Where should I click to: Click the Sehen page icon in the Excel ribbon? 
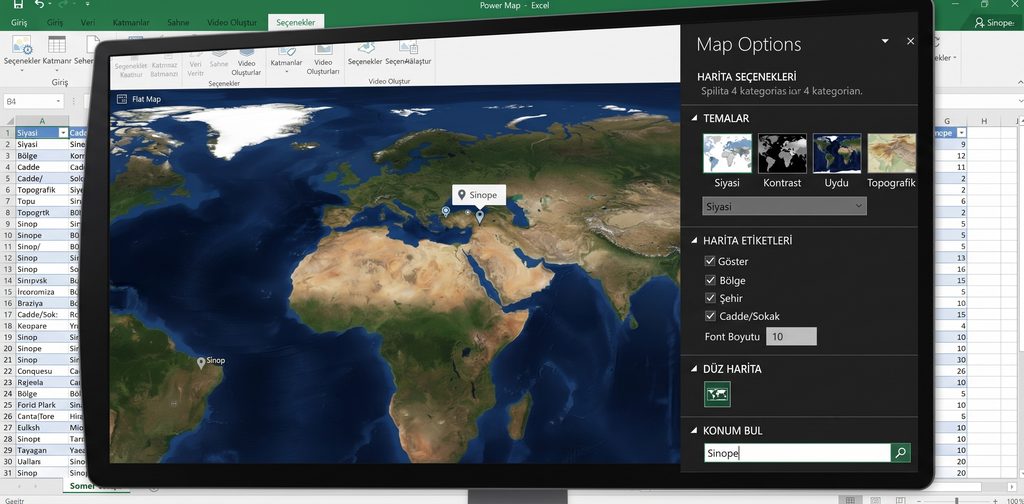click(93, 44)
